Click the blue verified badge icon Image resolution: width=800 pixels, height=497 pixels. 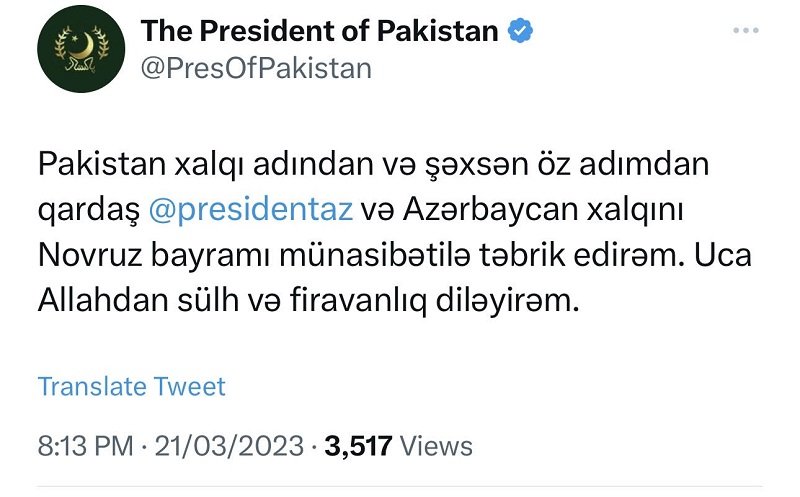click(x=520, y=31)
